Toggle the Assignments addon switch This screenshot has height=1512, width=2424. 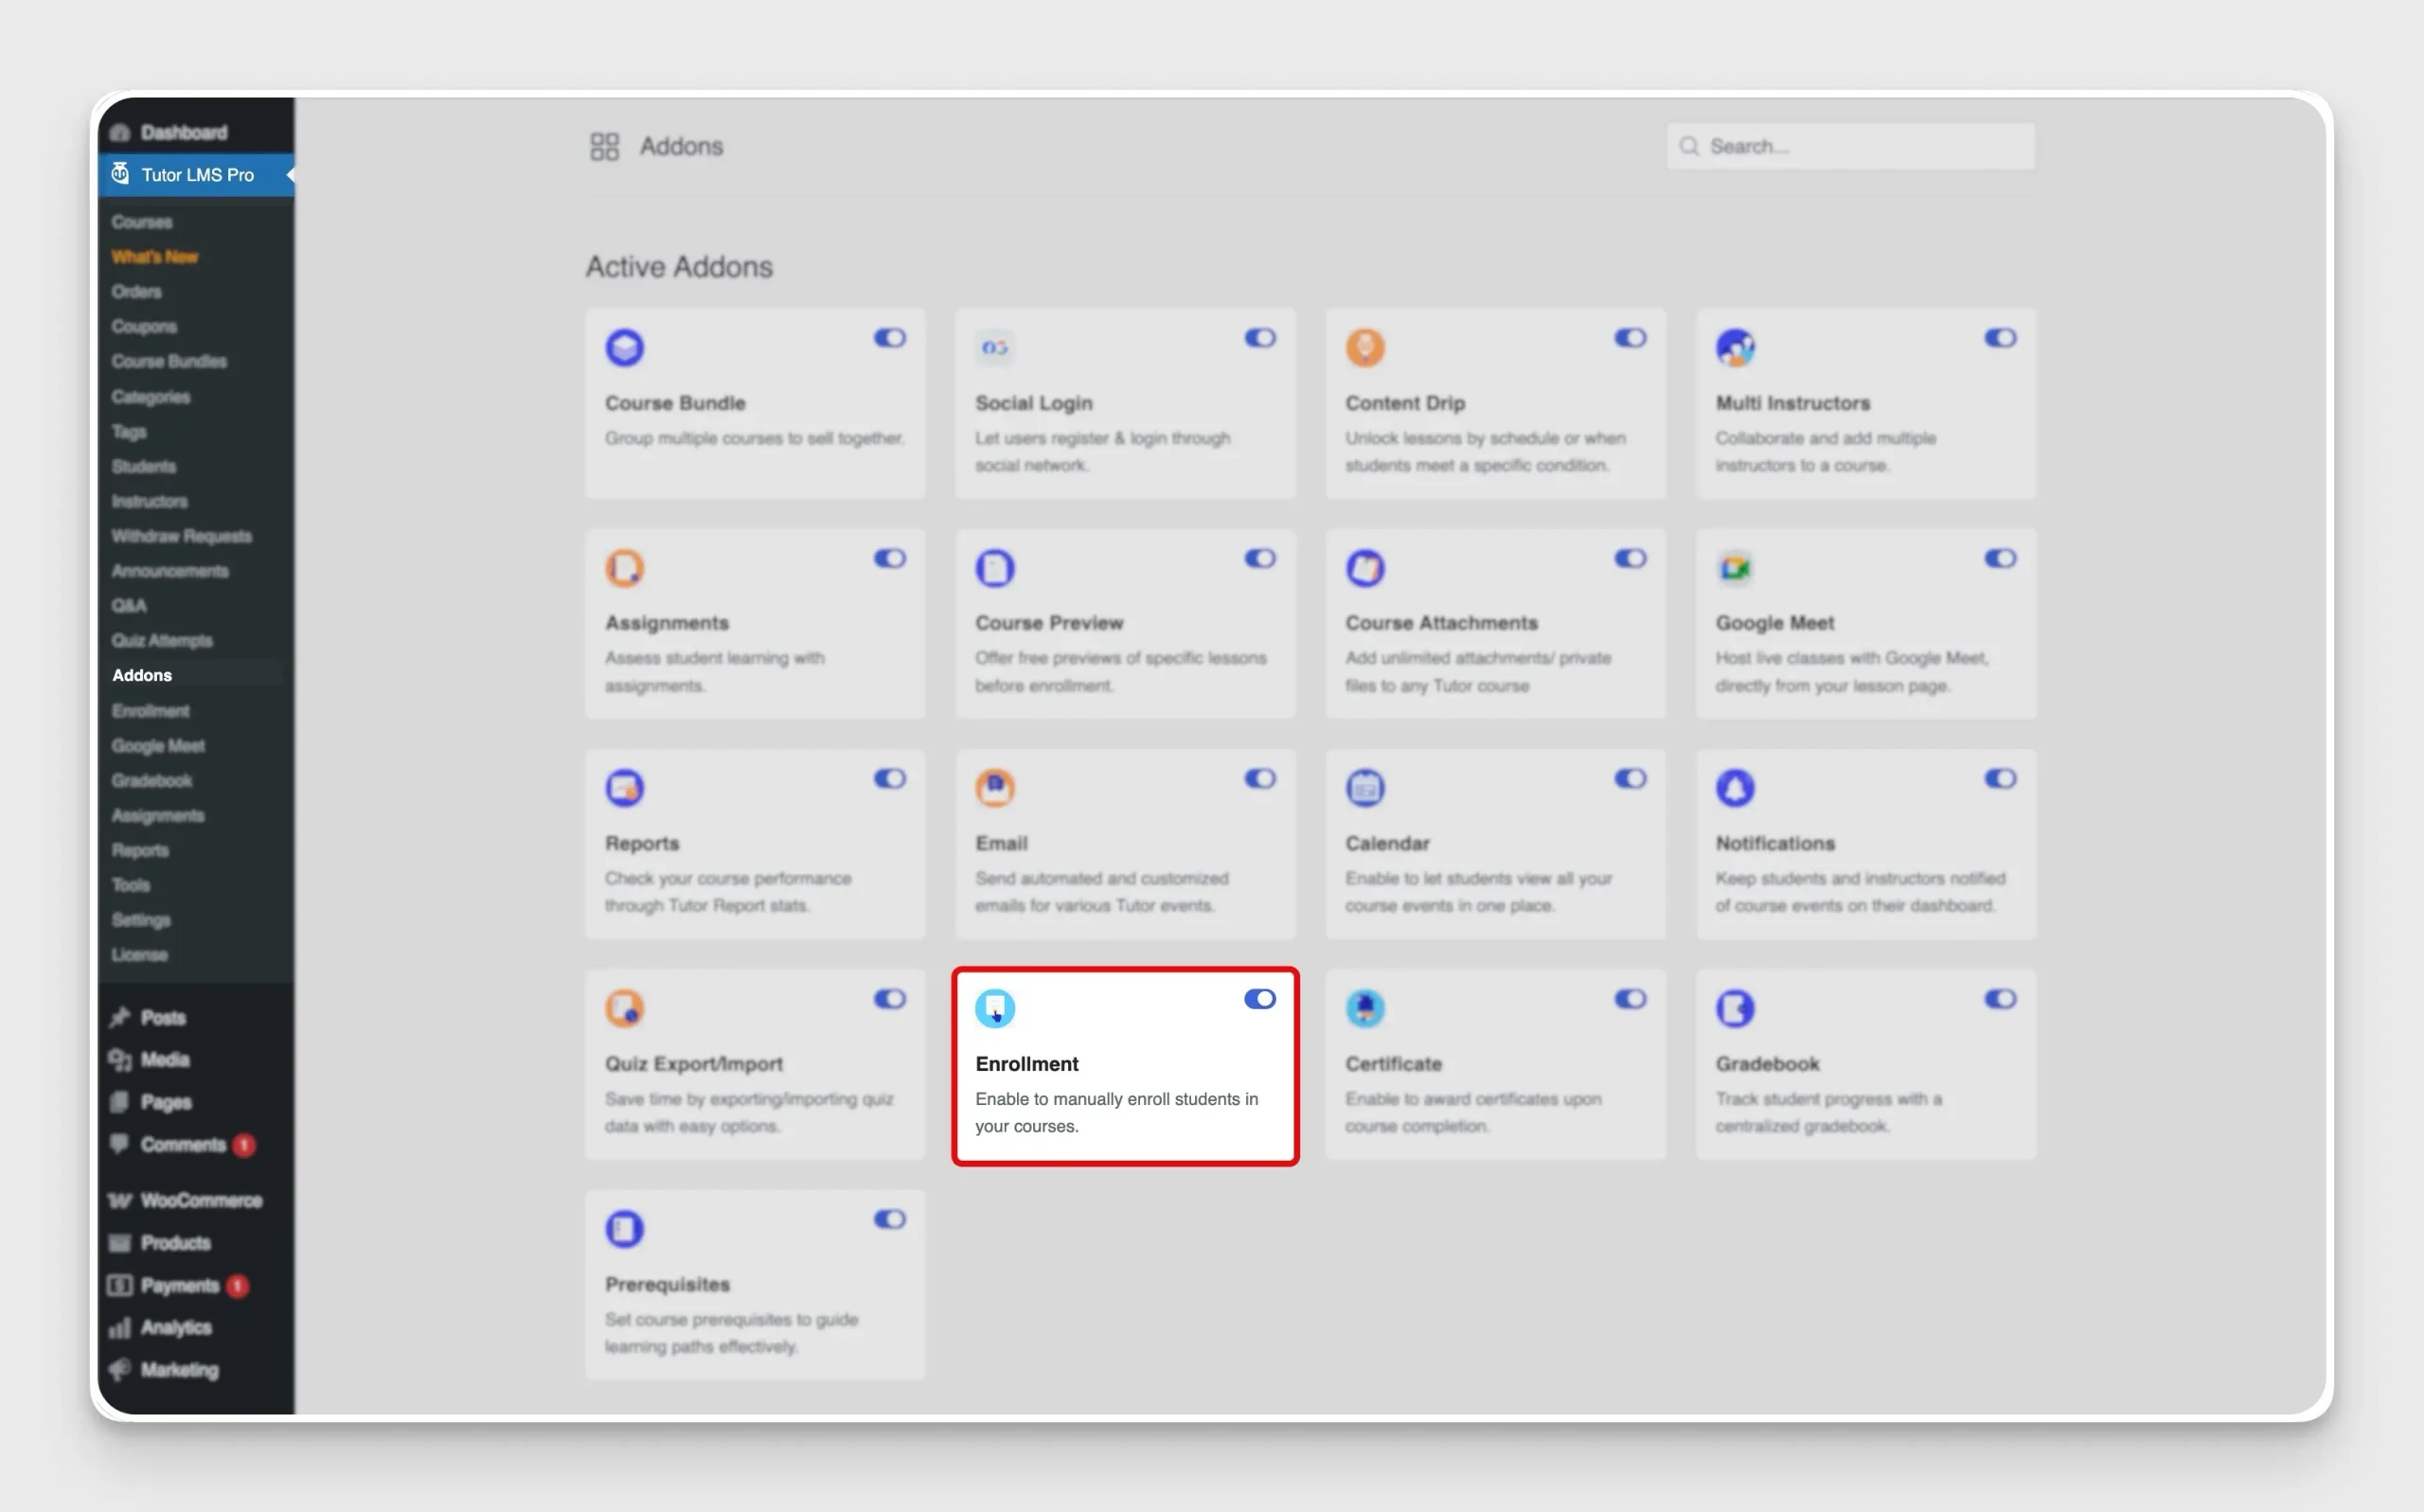[x=890, y=558]
